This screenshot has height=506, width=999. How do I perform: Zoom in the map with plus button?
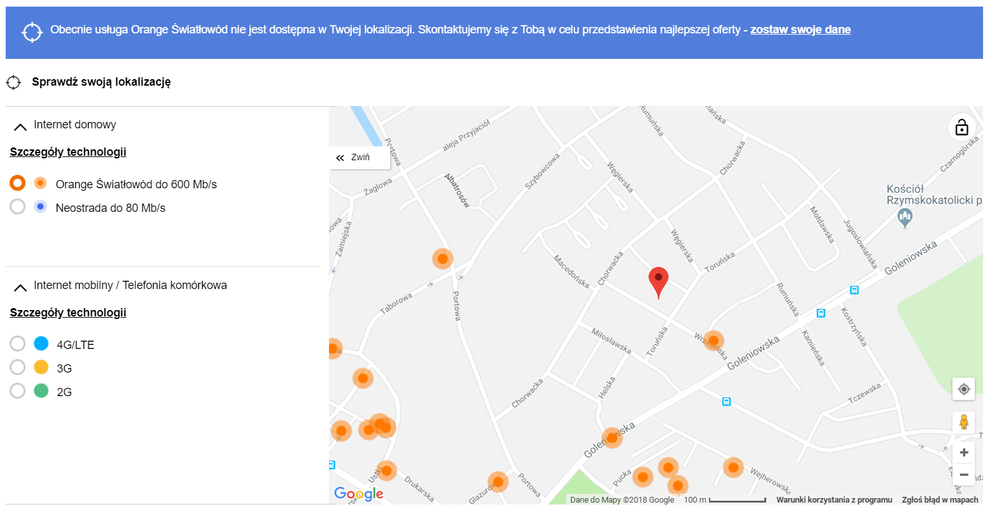[963, 452]
